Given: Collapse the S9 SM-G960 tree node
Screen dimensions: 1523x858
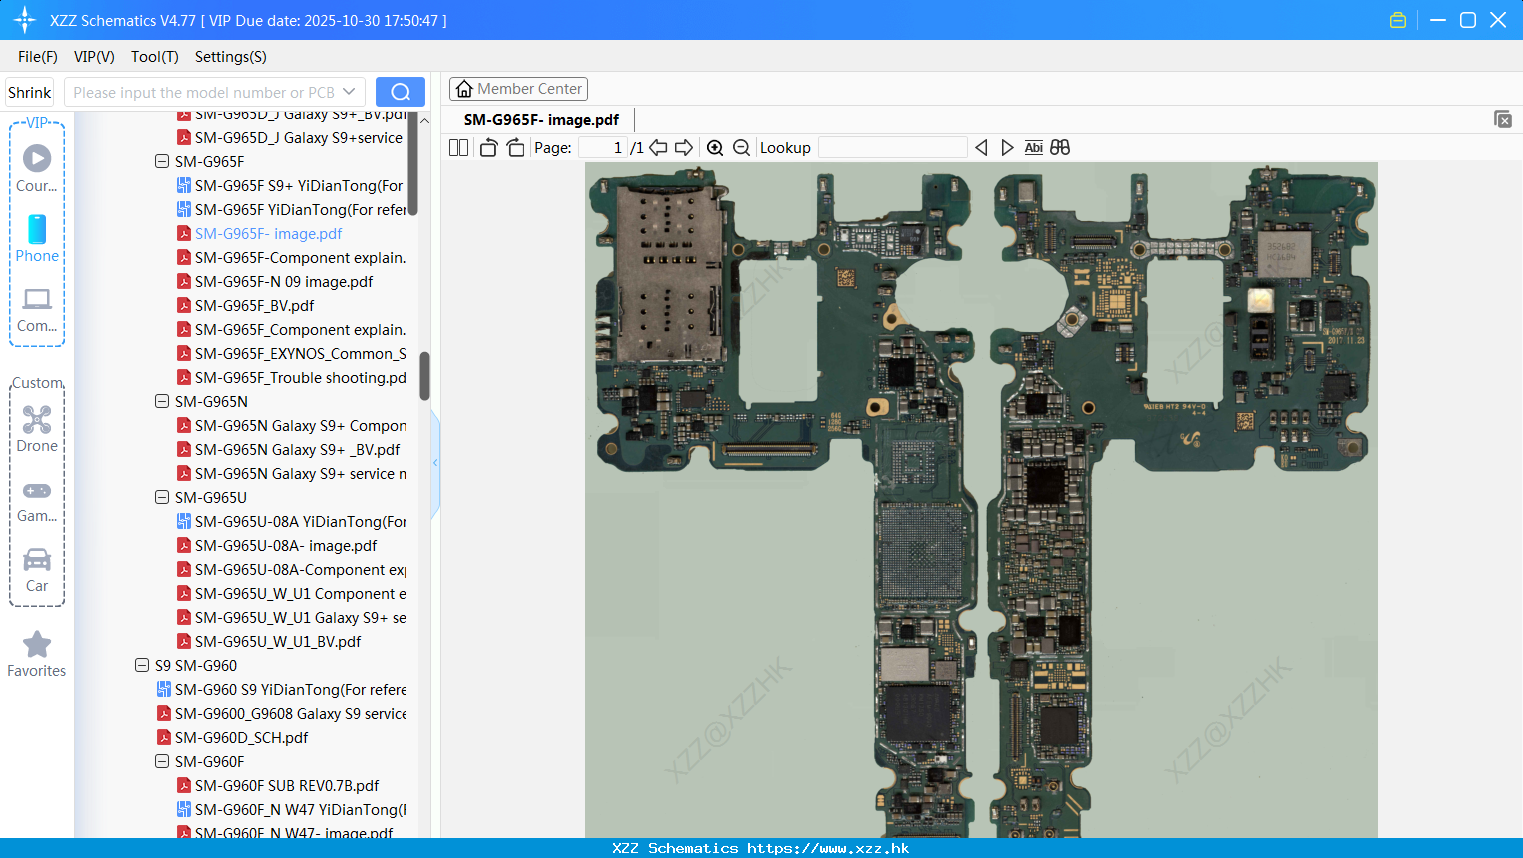Looking at the screenshot, I should point(142,665).
